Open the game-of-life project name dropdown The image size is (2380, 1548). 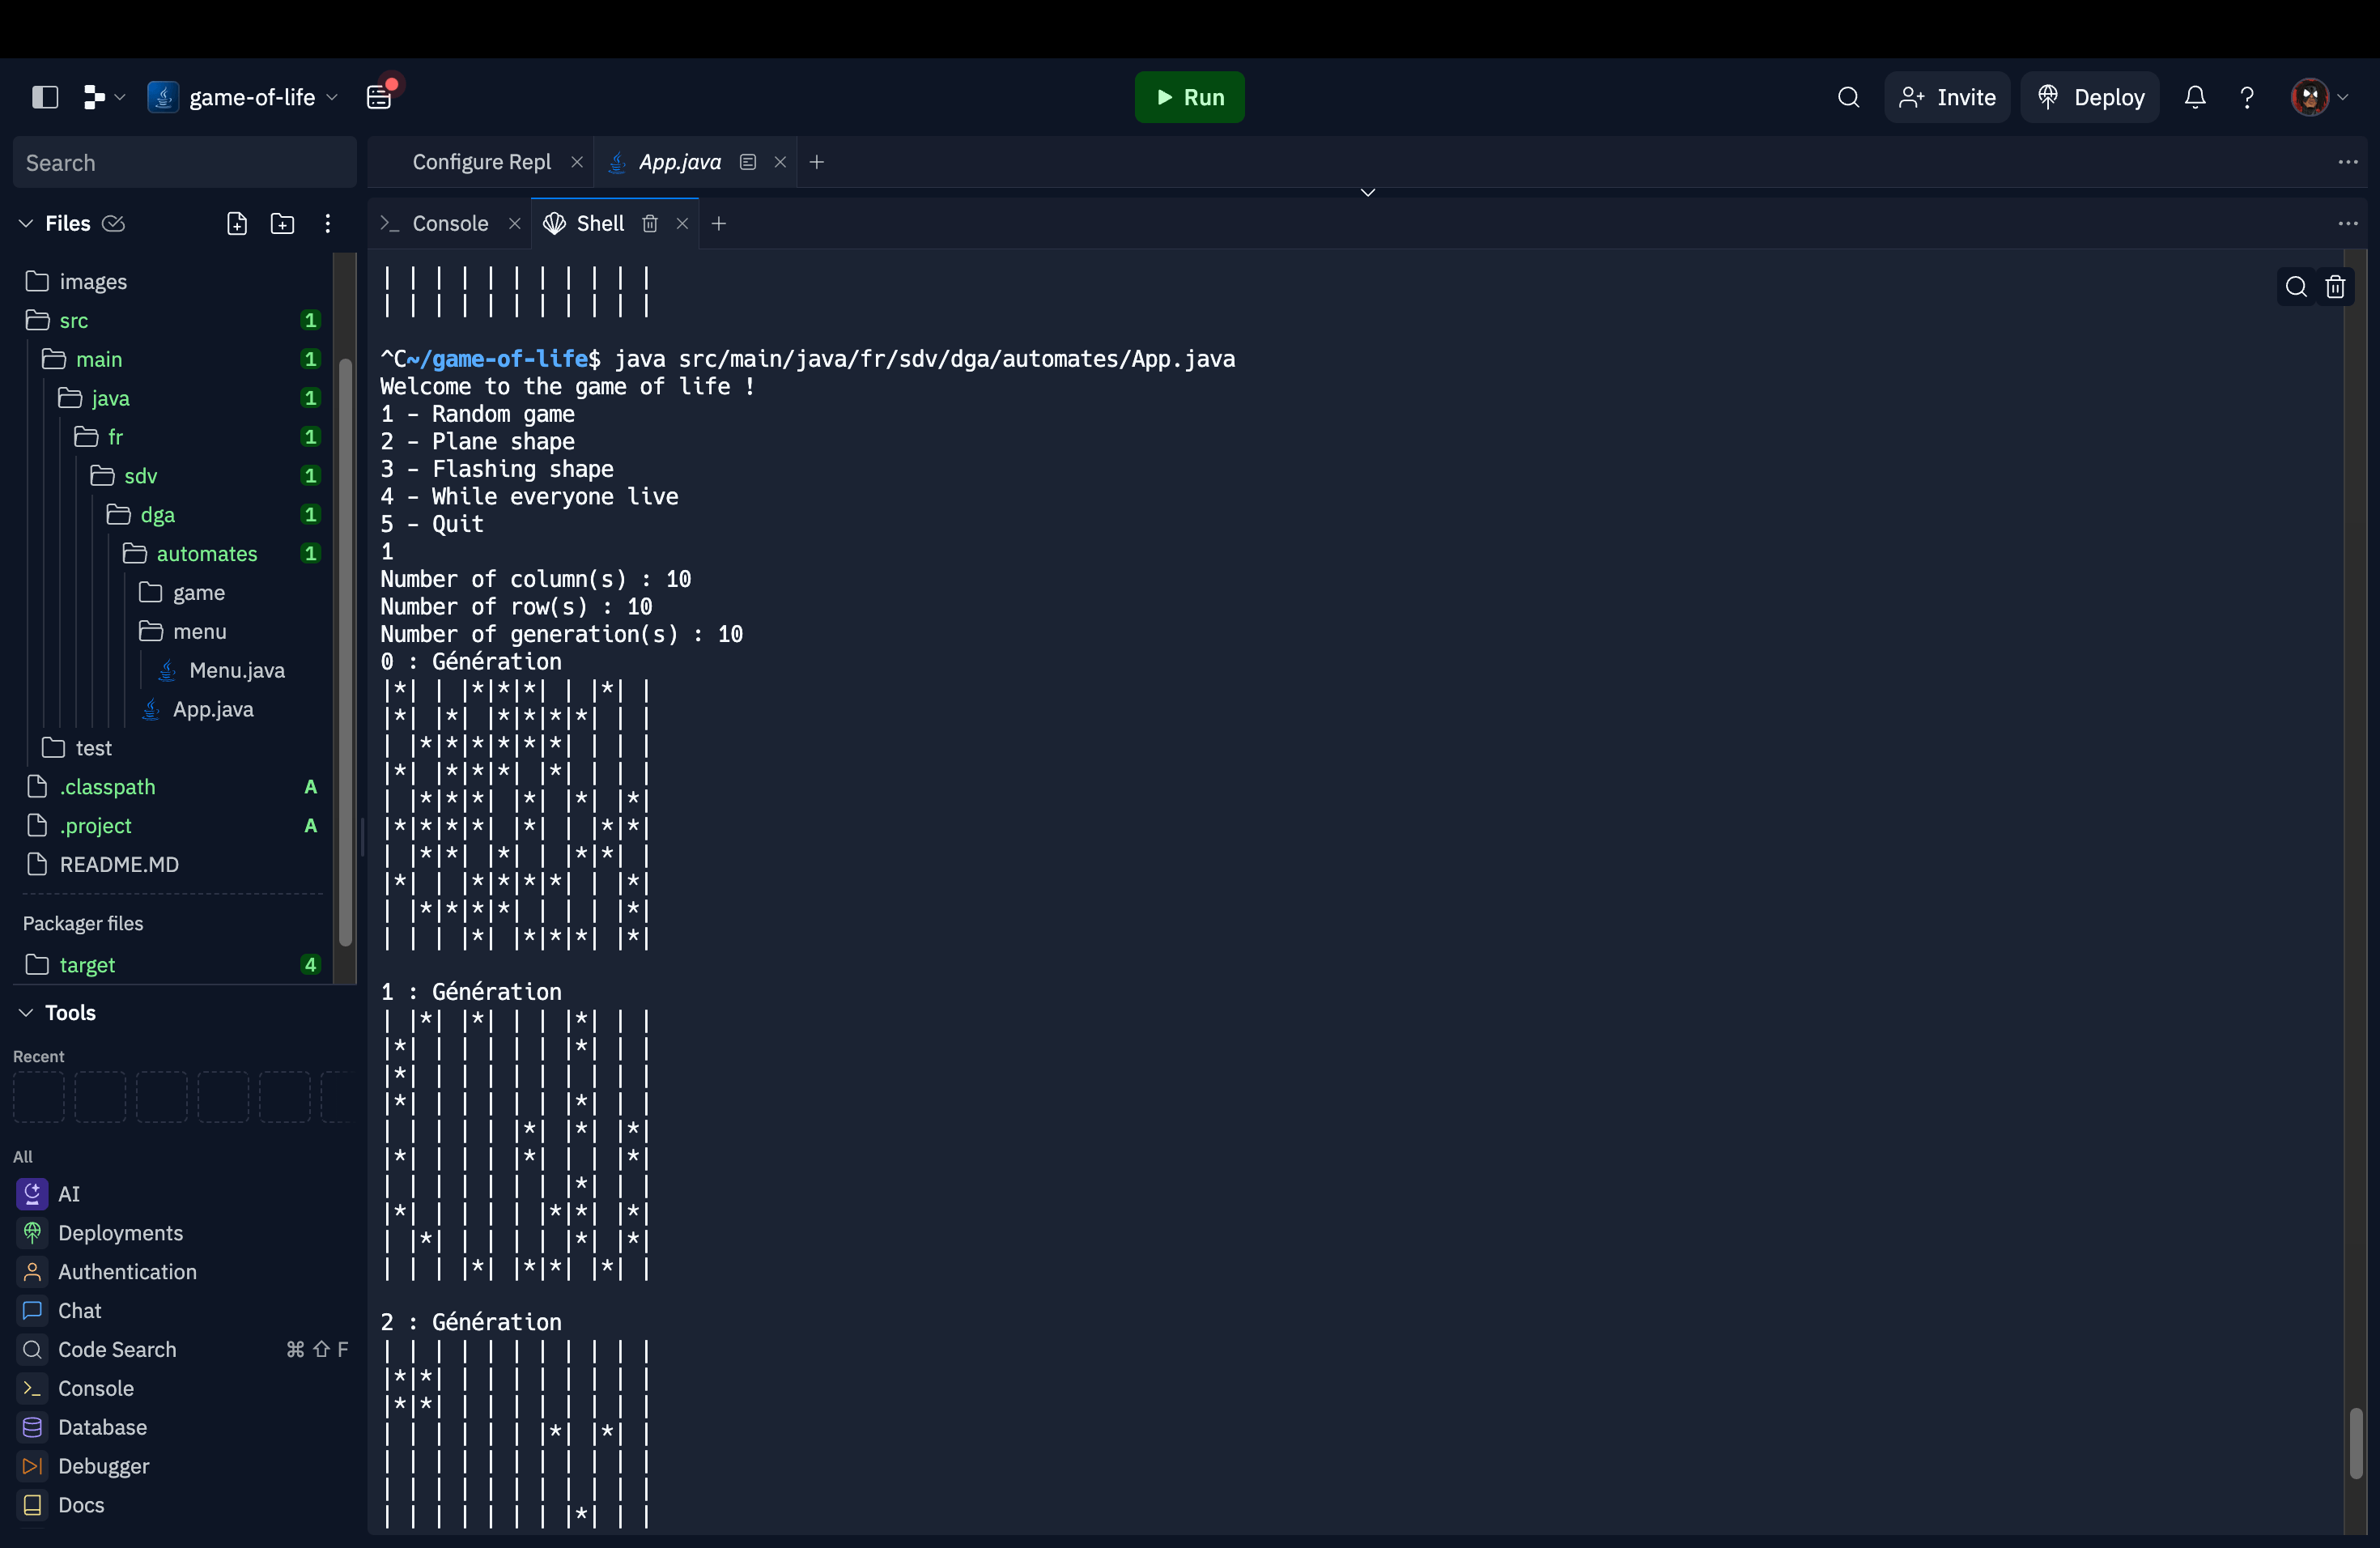tap(252, 97)
